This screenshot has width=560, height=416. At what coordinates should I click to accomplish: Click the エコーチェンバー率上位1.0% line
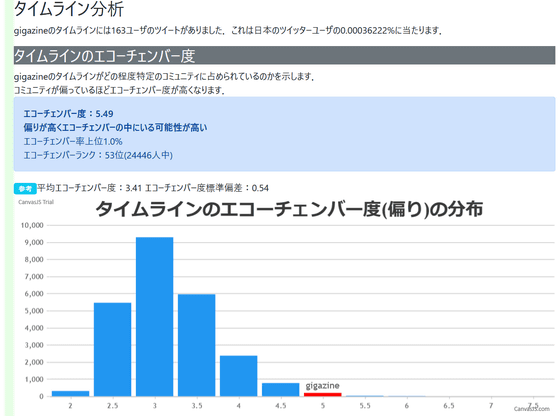tap(73, 141)
